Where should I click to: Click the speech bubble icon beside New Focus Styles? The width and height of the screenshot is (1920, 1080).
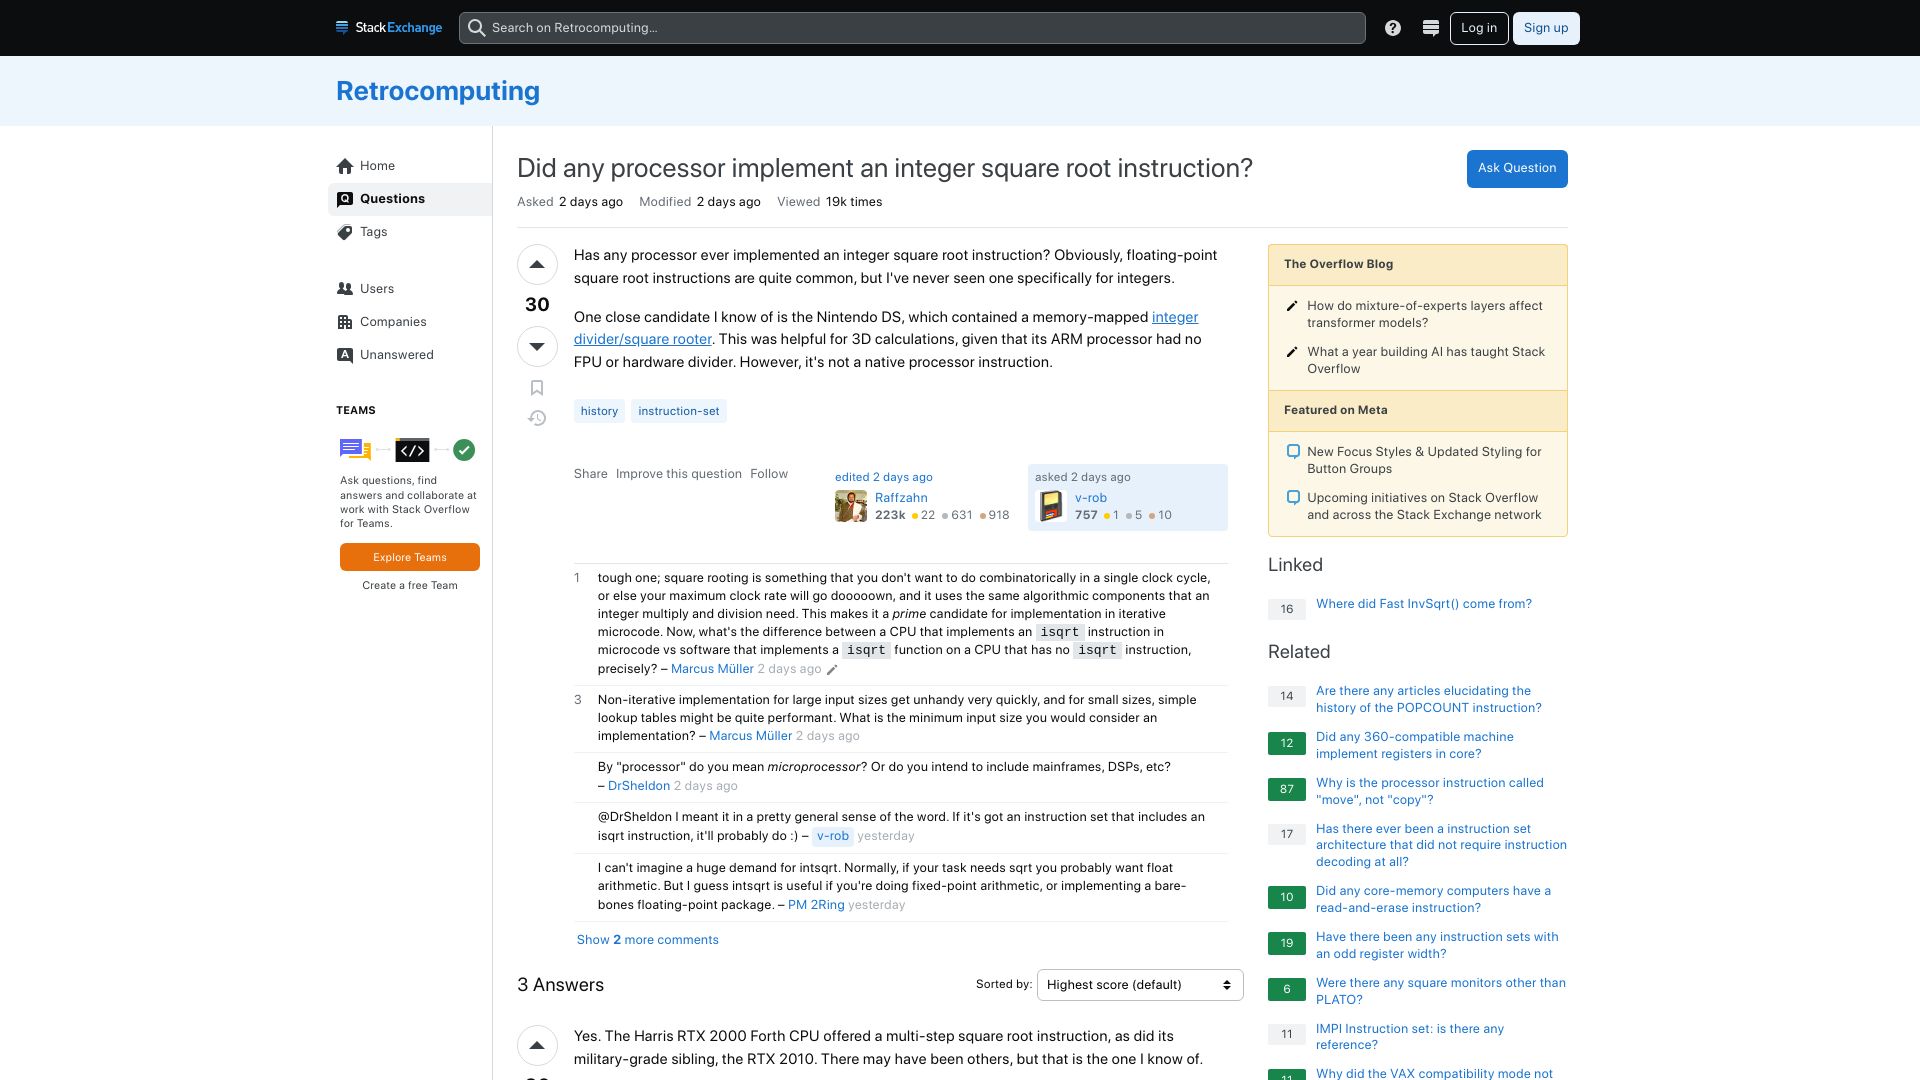[x=1293, y=452]
